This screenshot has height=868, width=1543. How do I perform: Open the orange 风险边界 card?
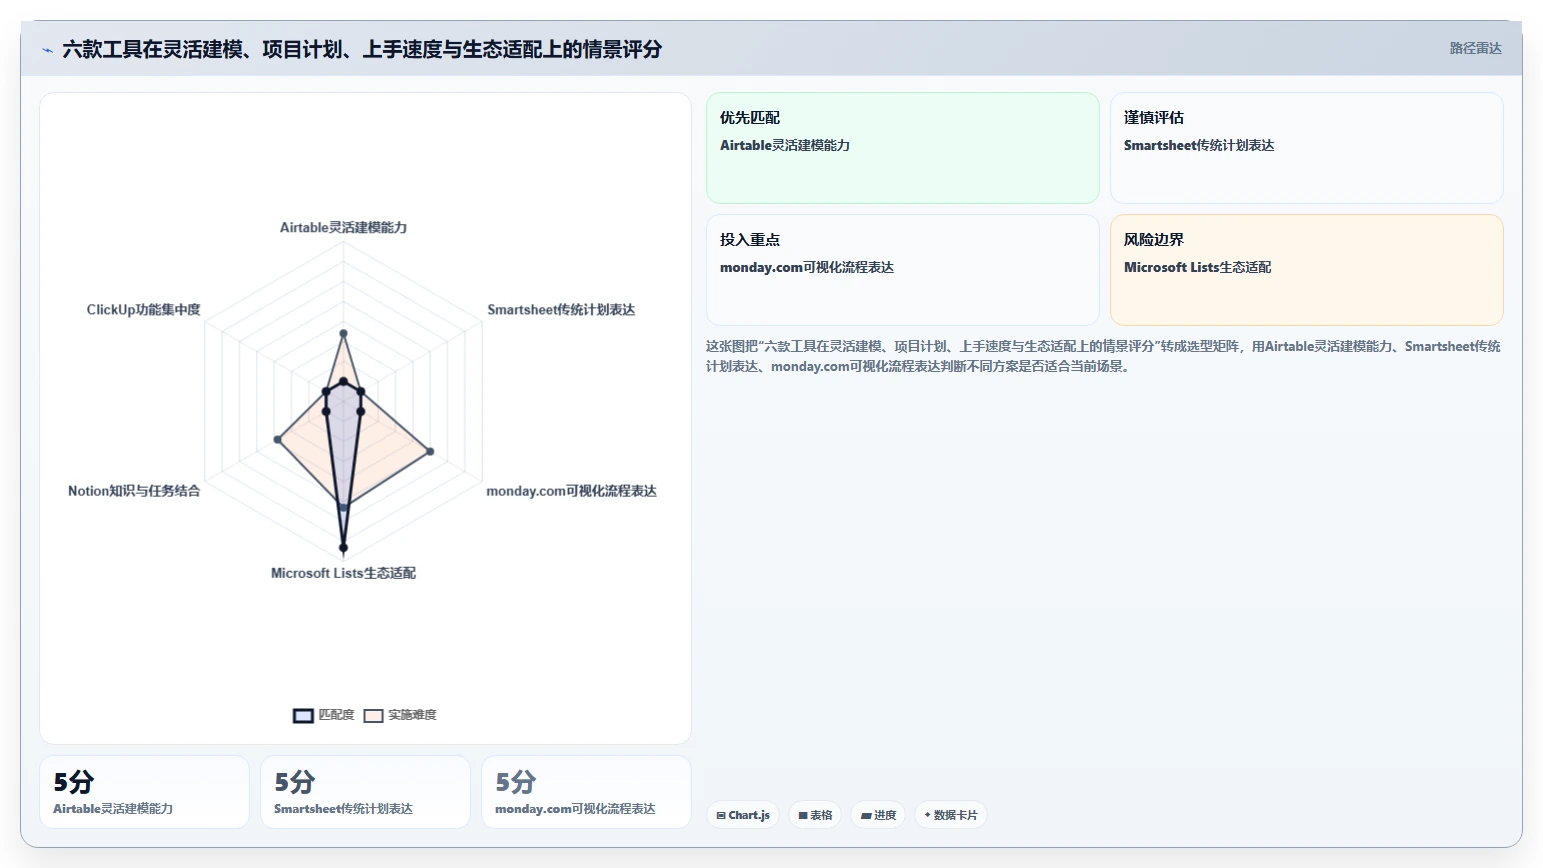(1307, 270)
